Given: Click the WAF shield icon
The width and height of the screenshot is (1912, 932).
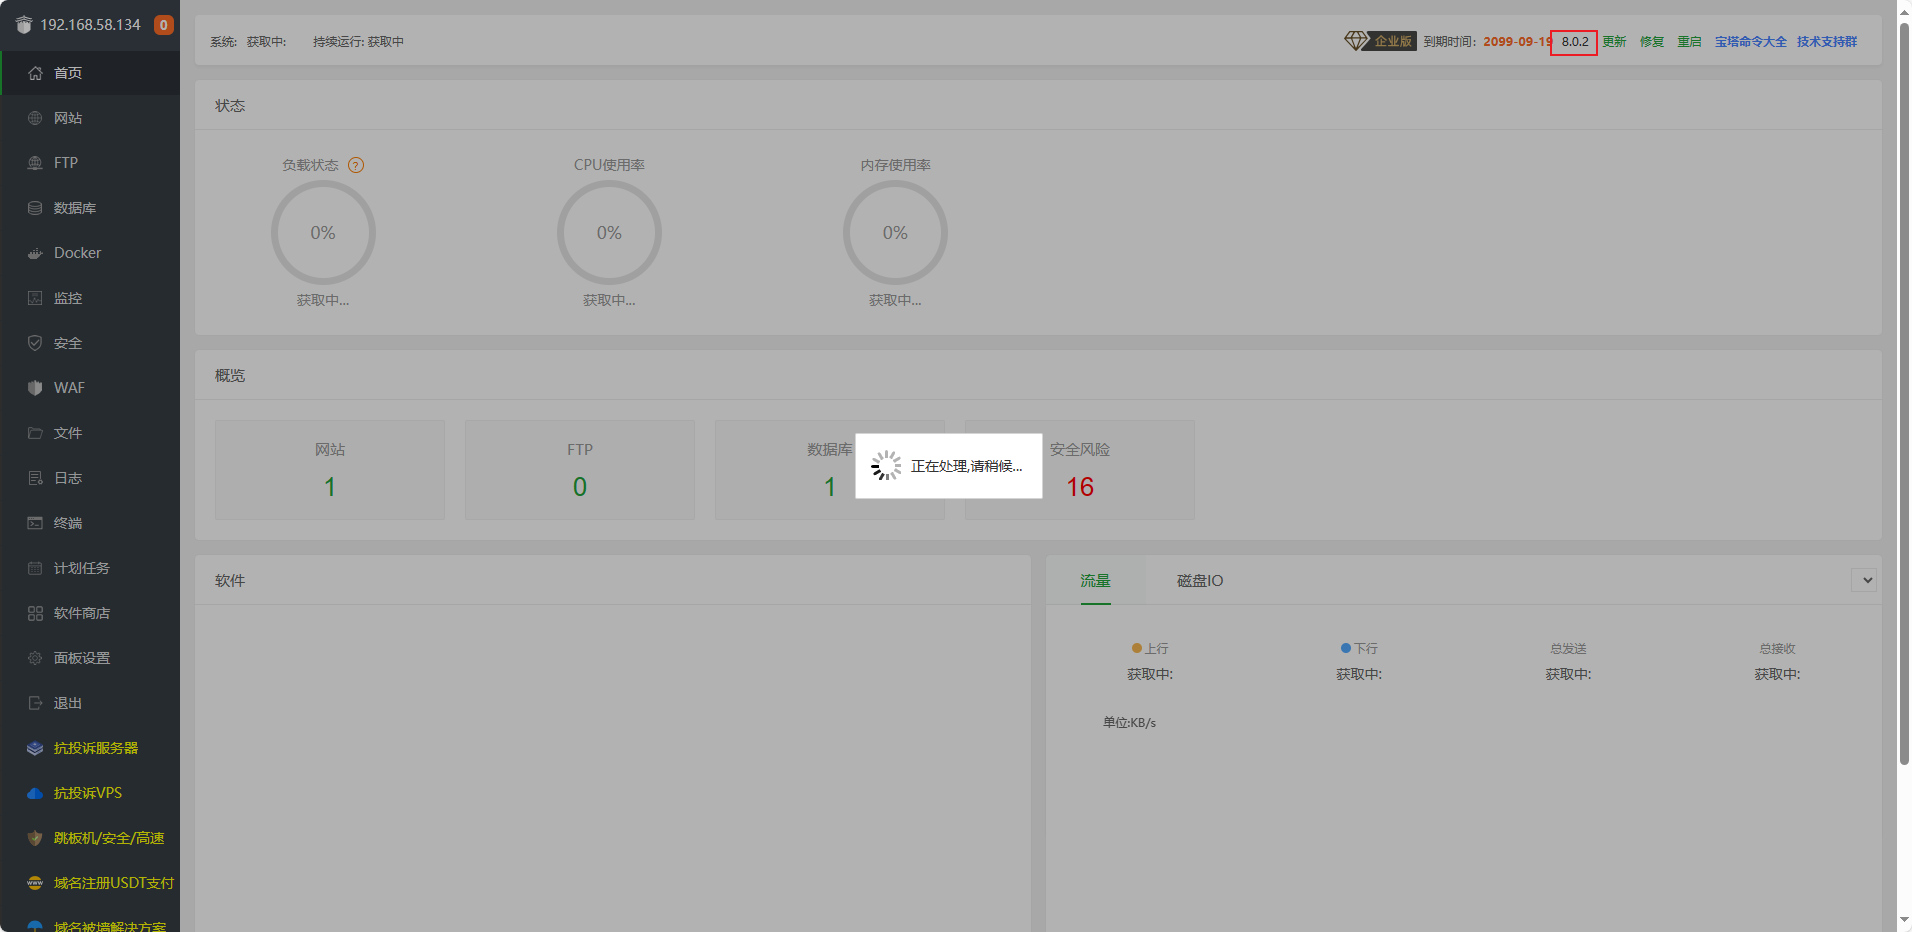Looking at the screenshot, I should pos(35,388).
